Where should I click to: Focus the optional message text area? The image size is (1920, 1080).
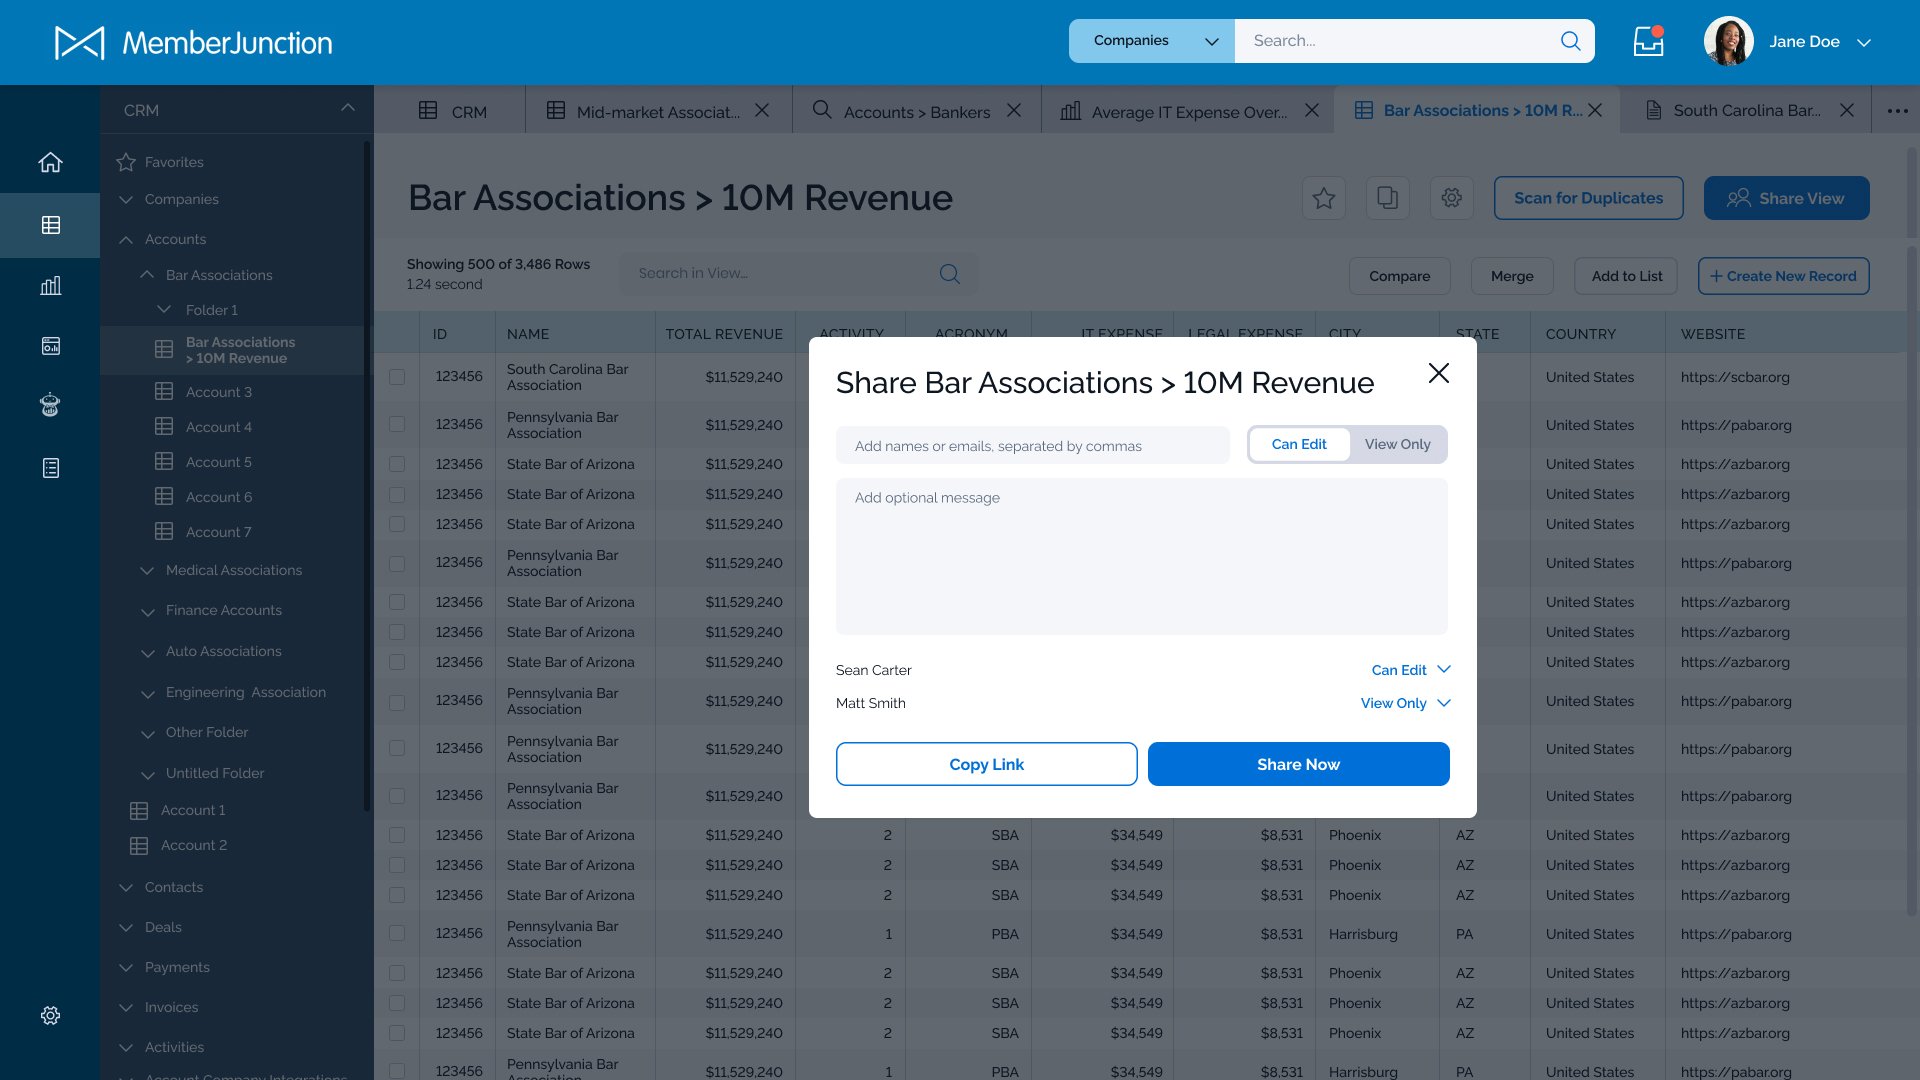1141,556
